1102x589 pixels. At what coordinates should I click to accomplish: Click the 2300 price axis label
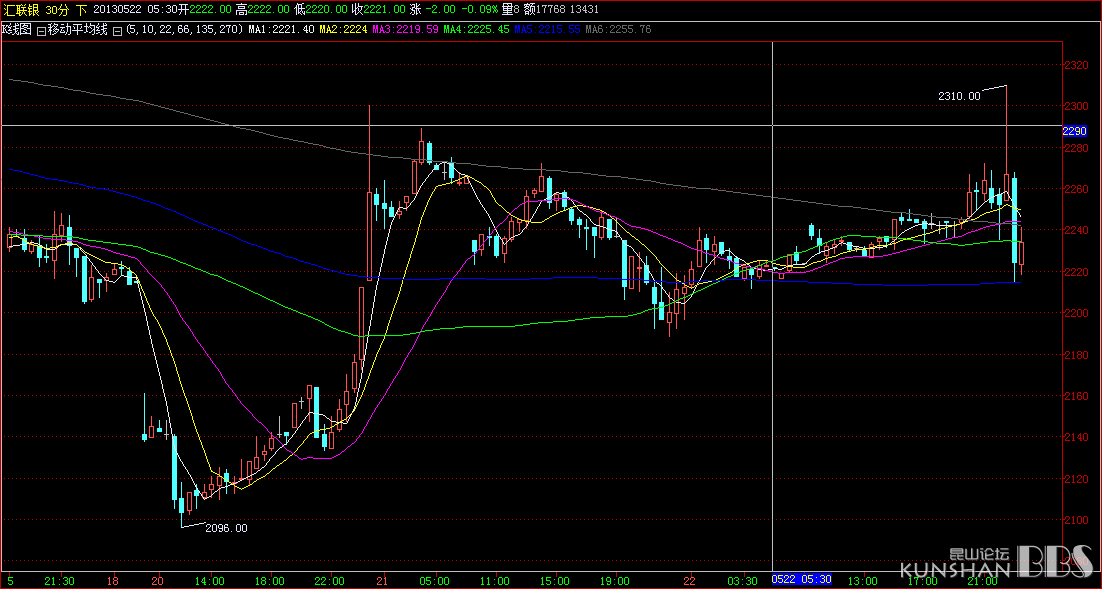pyautogui.click(x=1075, y=107)
